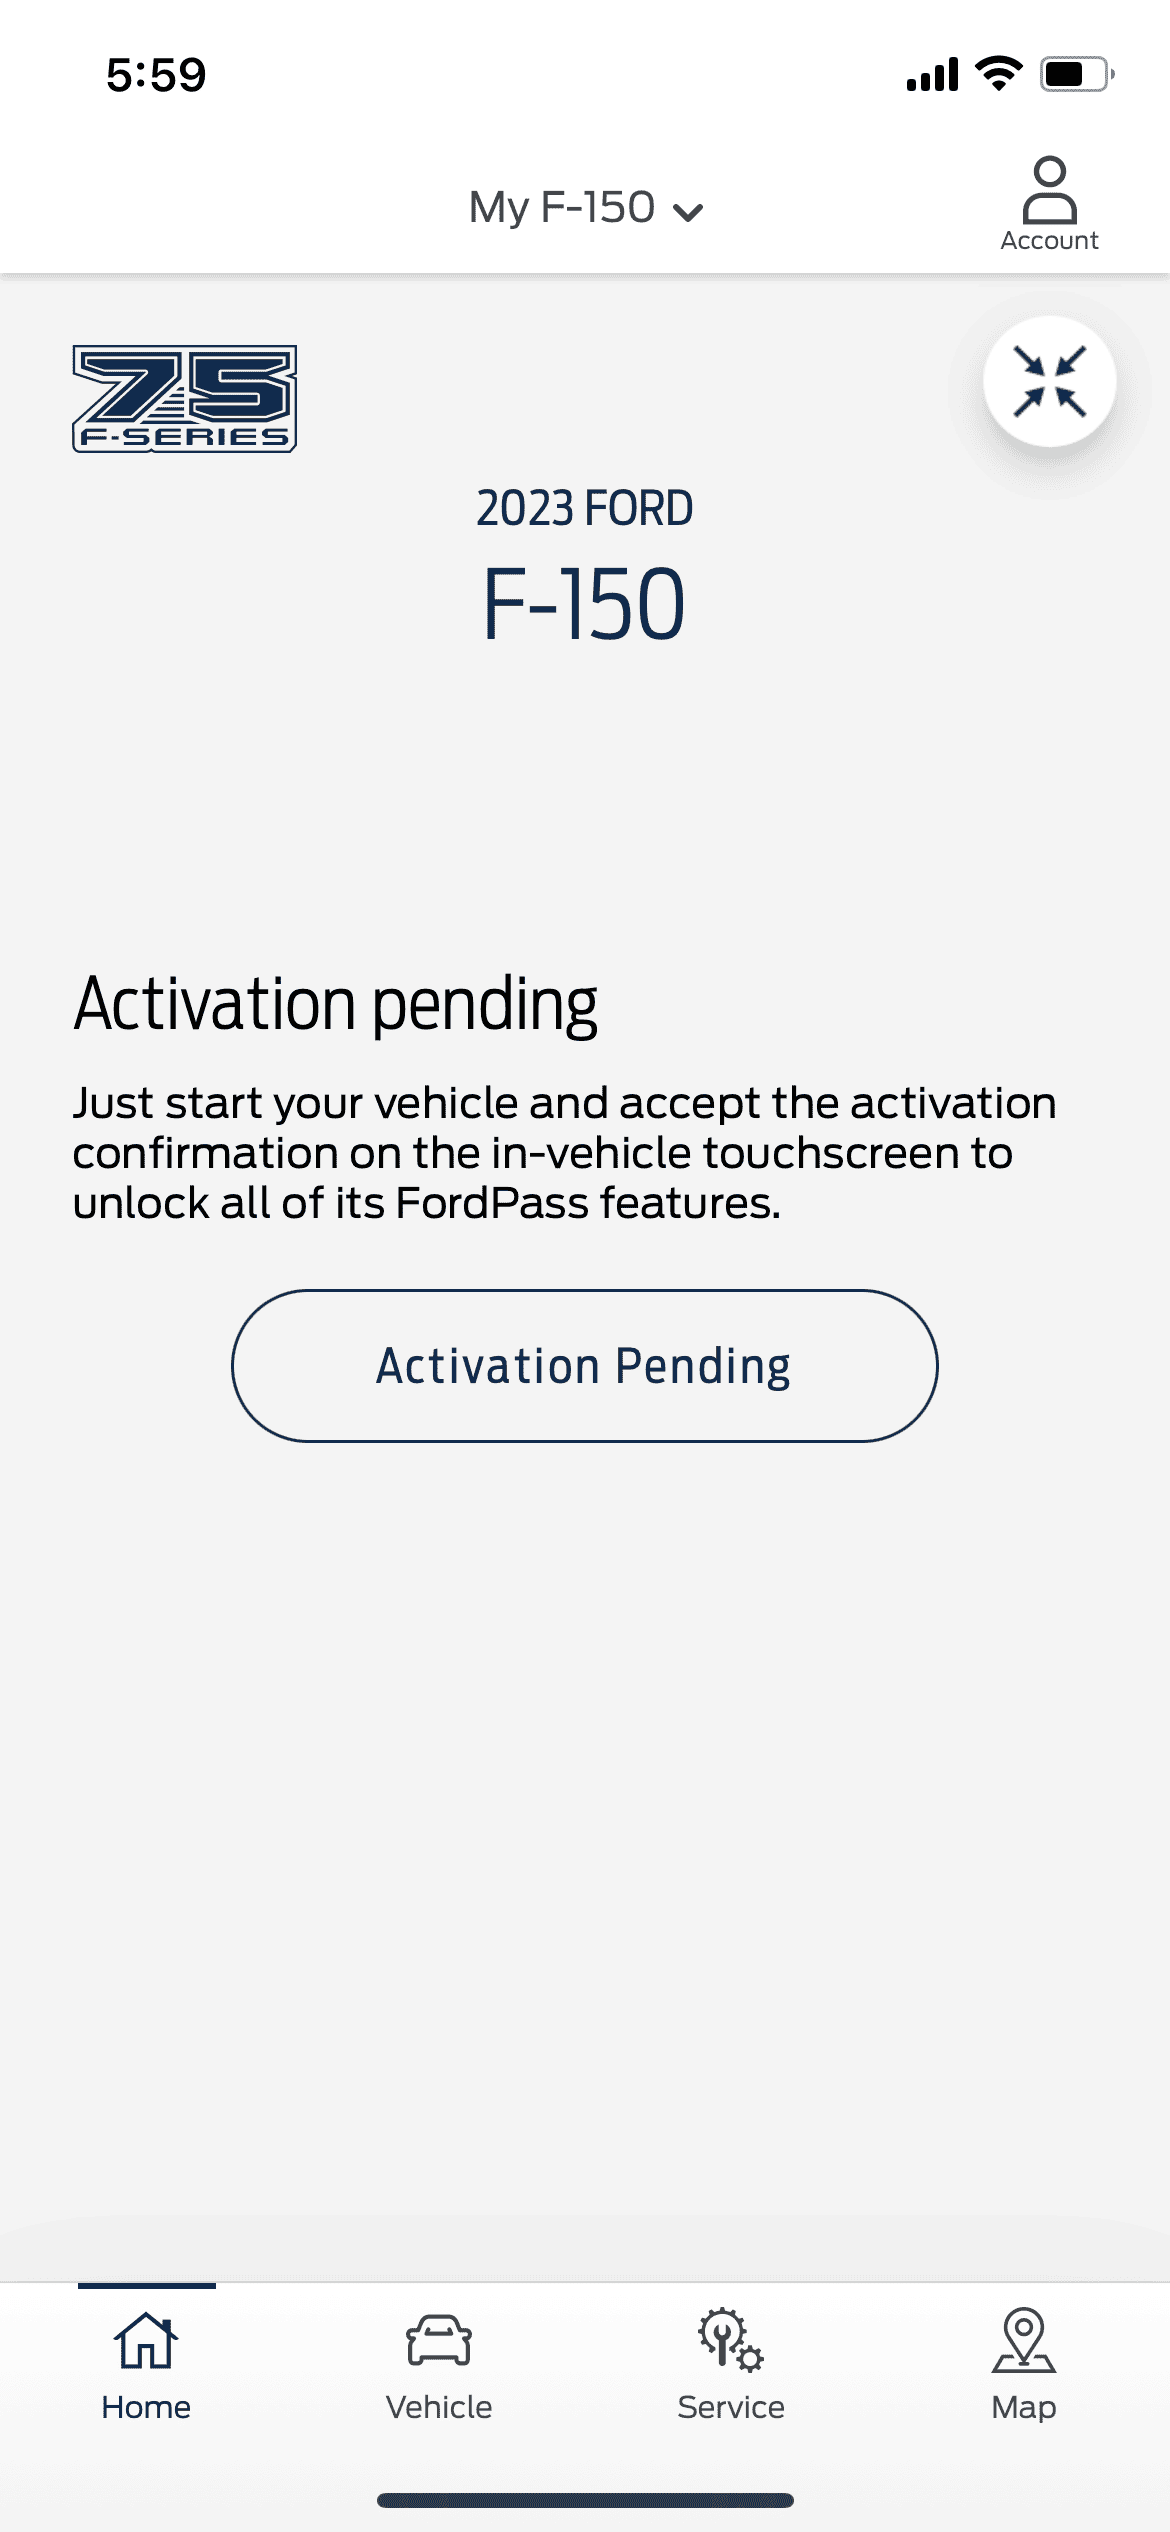Open the Account profile icon
The image size is (1170, 2532).
tap(1049, 189)
